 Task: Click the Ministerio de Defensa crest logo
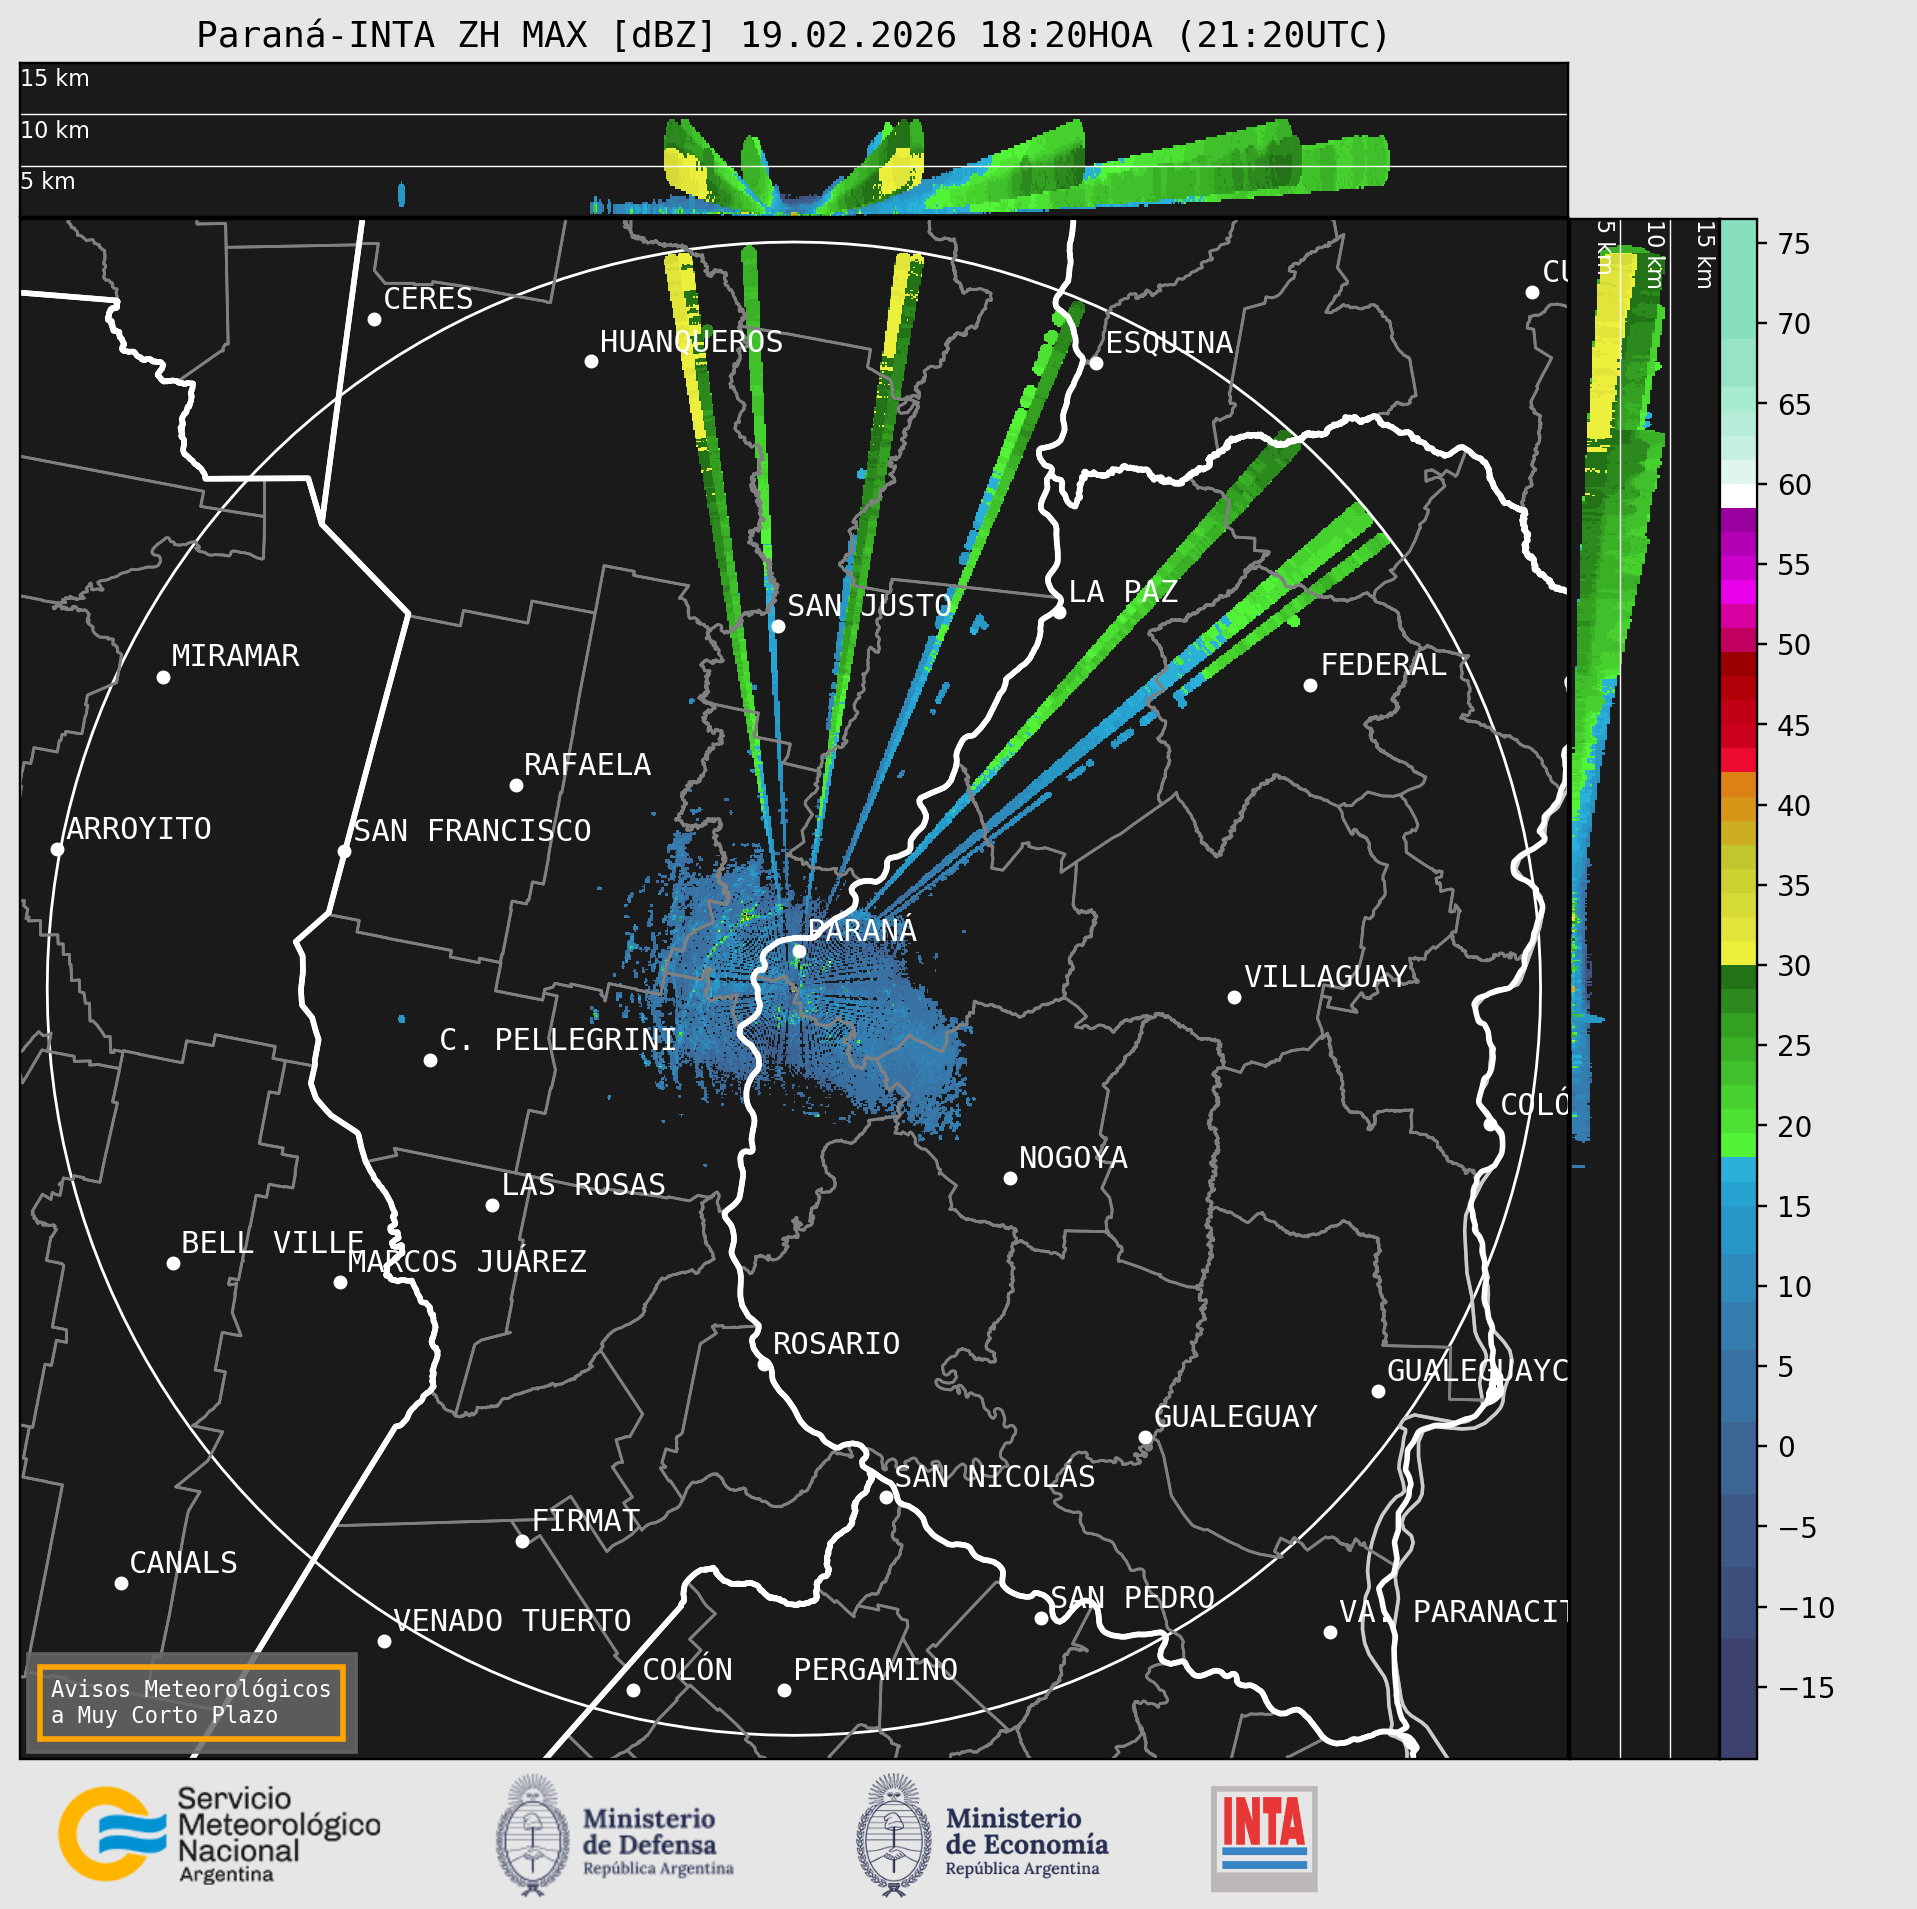click(533, 1836)
